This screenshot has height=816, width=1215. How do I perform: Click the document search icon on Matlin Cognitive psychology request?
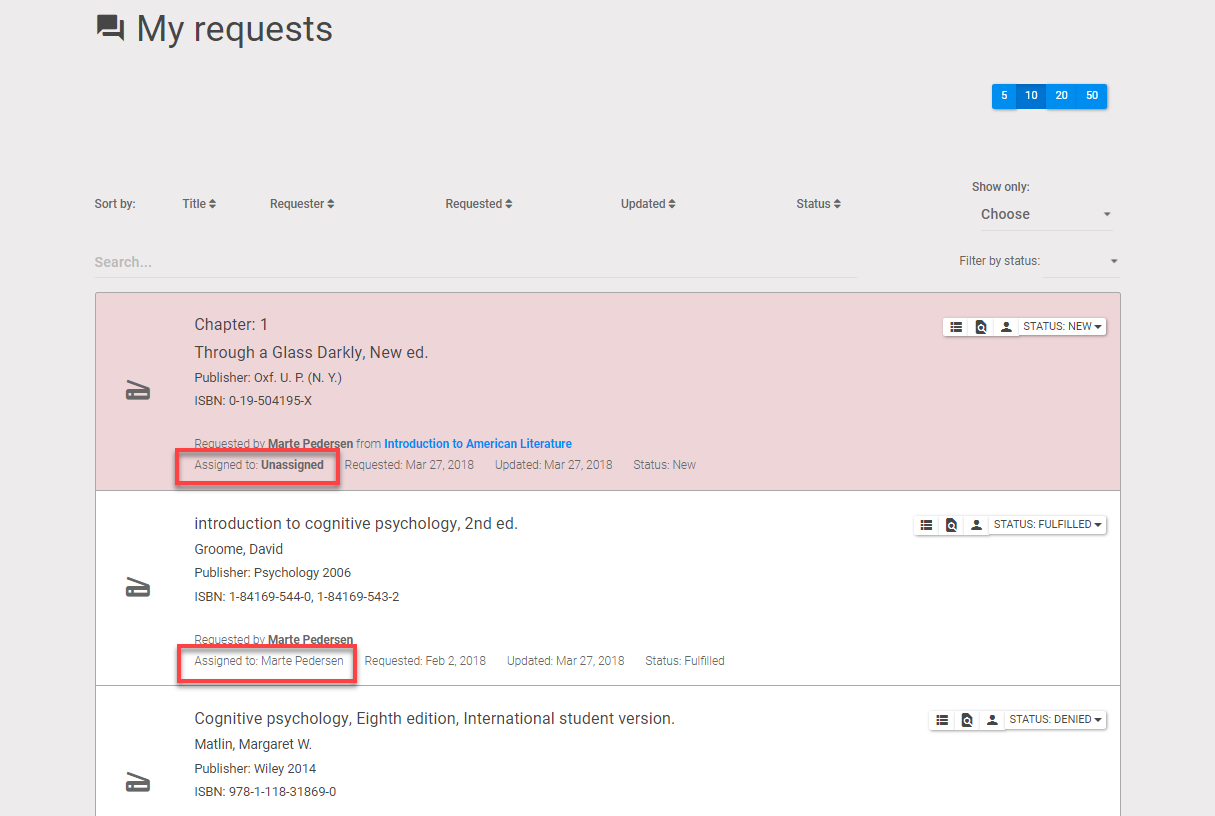click(967, 720)
